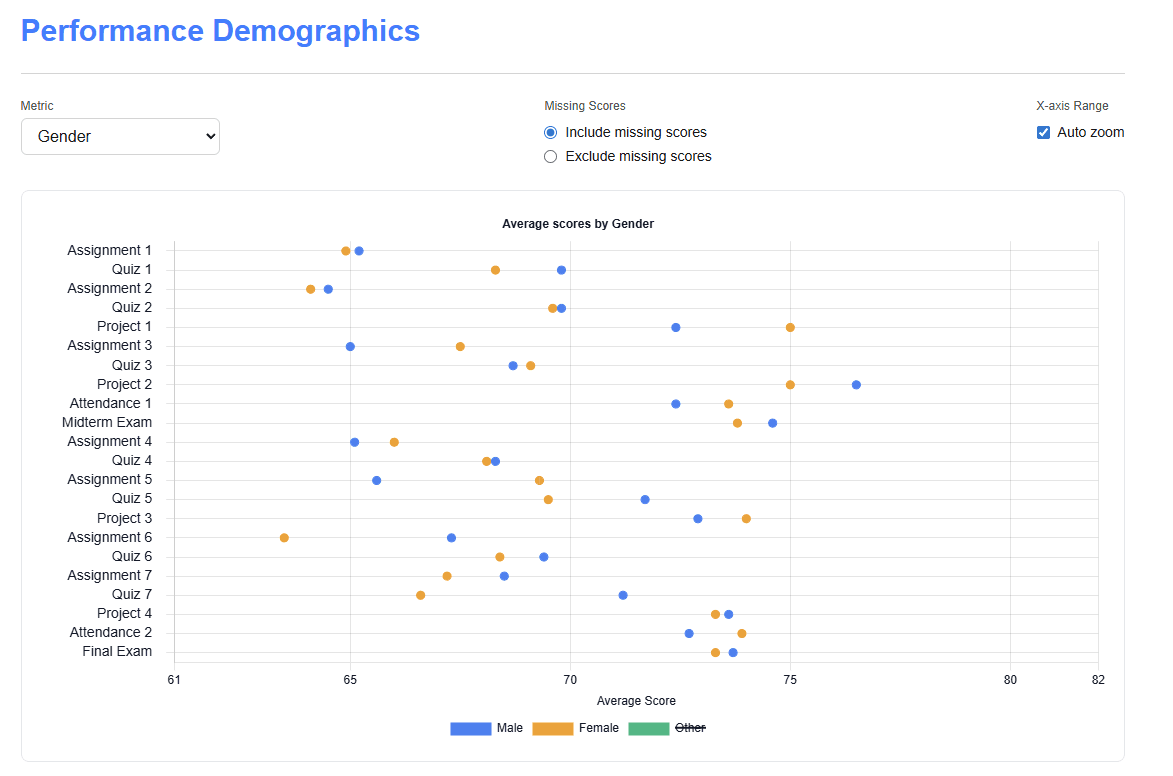Click the blue dot for Final Exam
Image resolution: width=1173 pixels, height=776 pixels.
732,651
